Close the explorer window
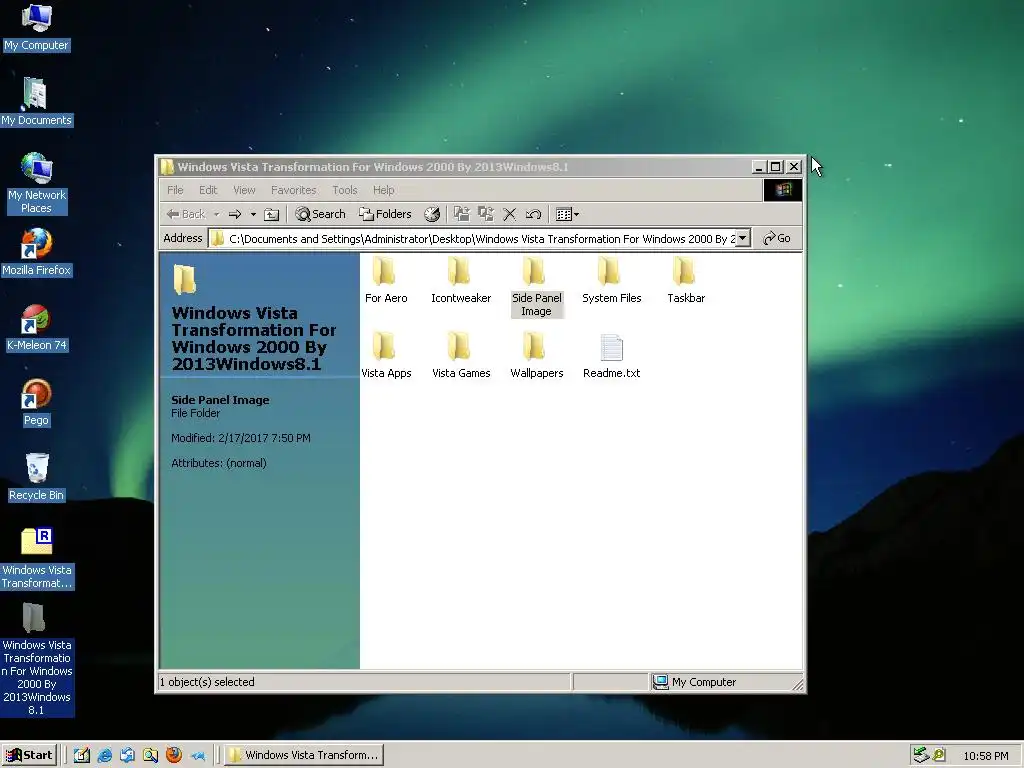The width and height of the screenshot is (1024, 768). [x=793, y=167]
